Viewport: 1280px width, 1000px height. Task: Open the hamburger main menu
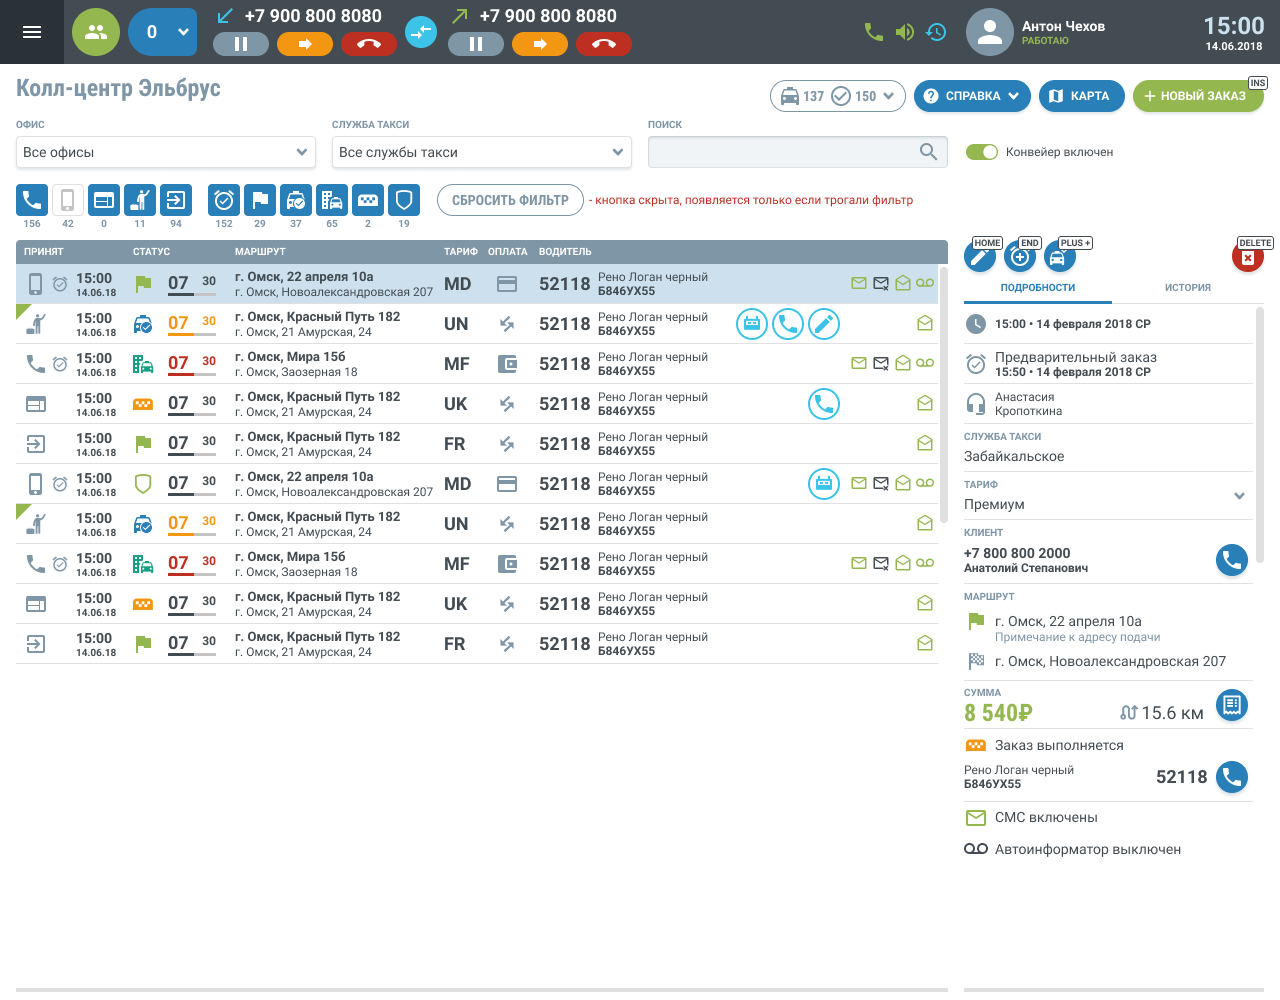32,32
